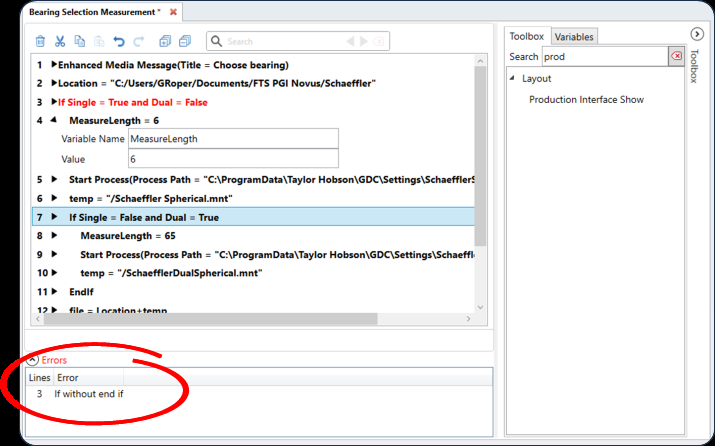Expand the Enhanced Media Message row
This screenshot has width=715, height=446.
coord(53,65)
